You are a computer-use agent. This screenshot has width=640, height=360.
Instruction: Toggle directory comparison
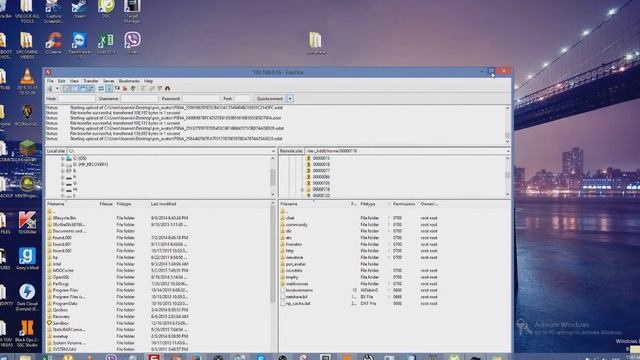[151, 88]
